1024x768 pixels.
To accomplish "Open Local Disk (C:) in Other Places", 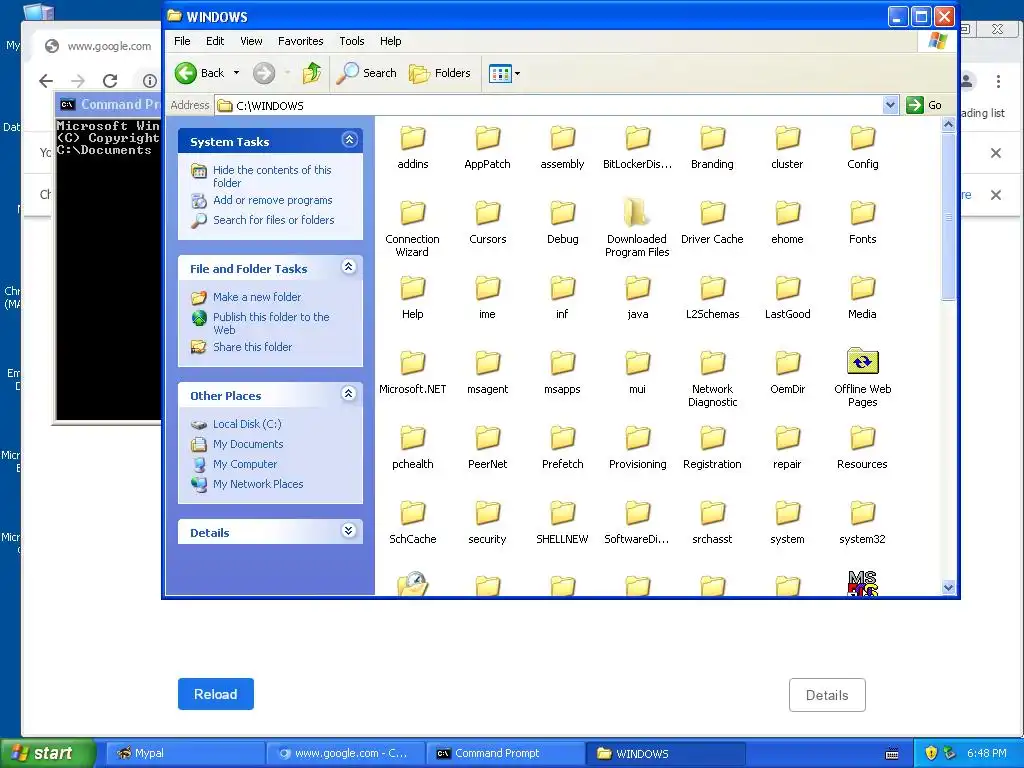I will point(247,424).
